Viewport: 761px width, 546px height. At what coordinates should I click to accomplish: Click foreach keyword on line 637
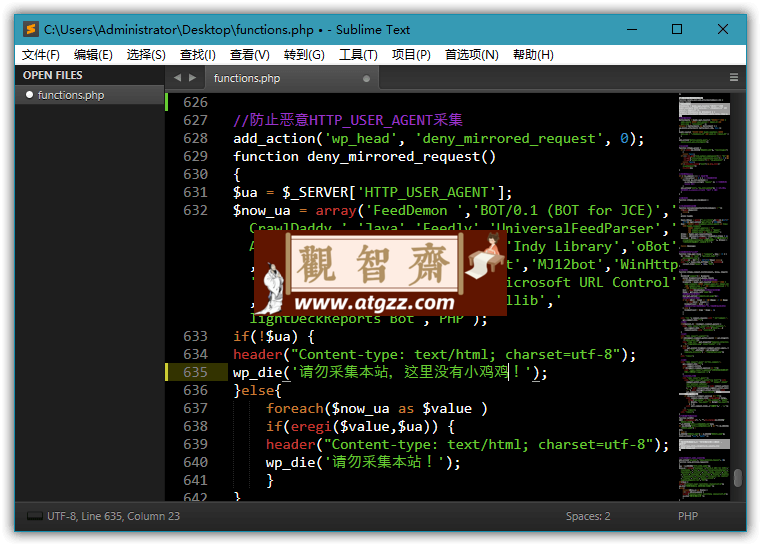[294, 409]
